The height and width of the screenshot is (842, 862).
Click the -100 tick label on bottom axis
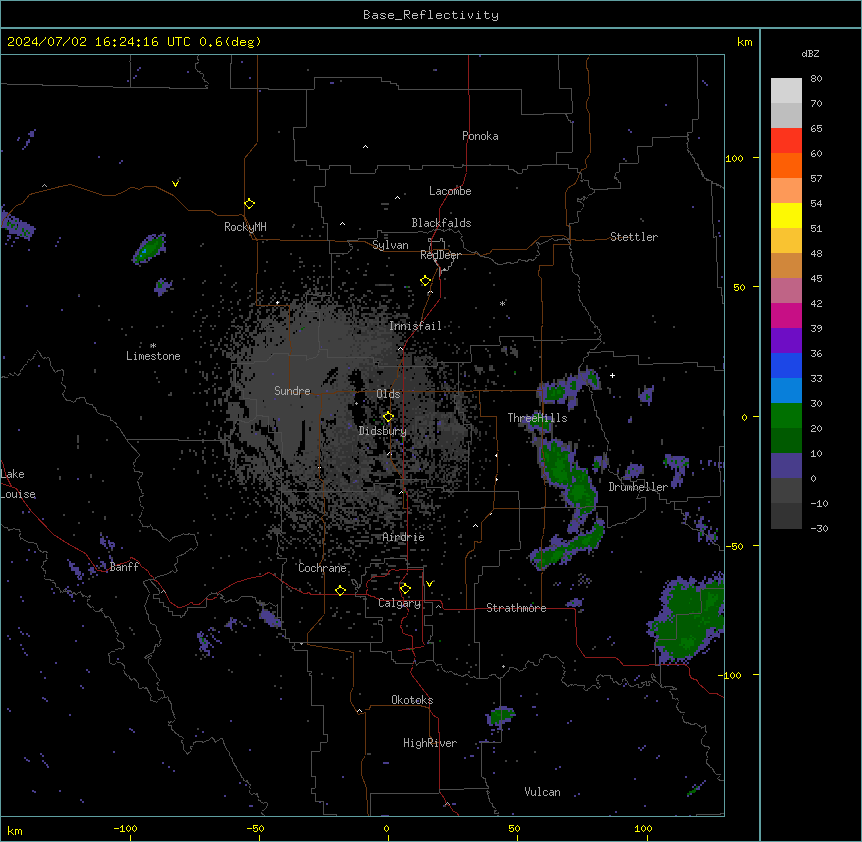tap(125, 828)
